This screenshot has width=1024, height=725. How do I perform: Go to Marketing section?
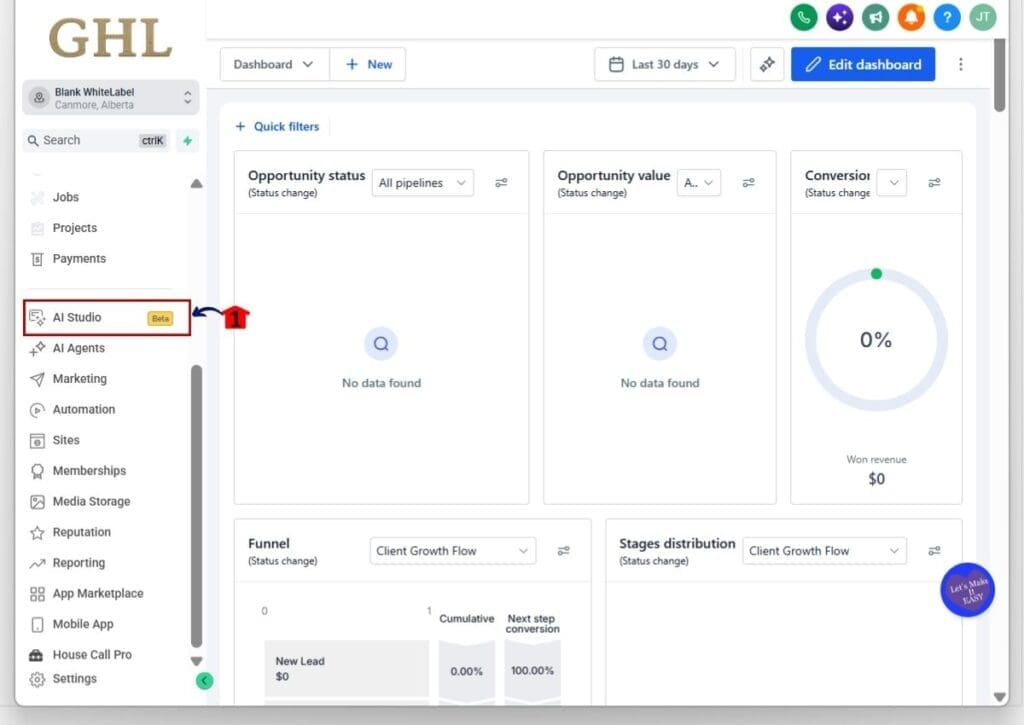(x=79, y=378)
